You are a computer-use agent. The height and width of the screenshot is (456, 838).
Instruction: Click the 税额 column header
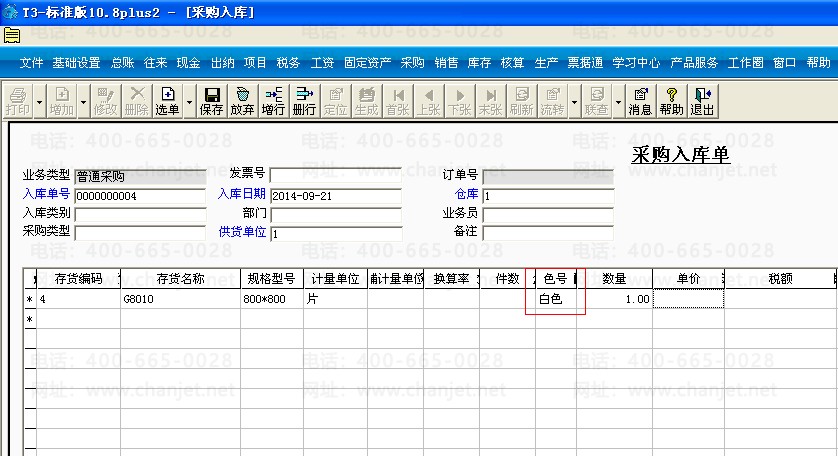tap(780, 279)
